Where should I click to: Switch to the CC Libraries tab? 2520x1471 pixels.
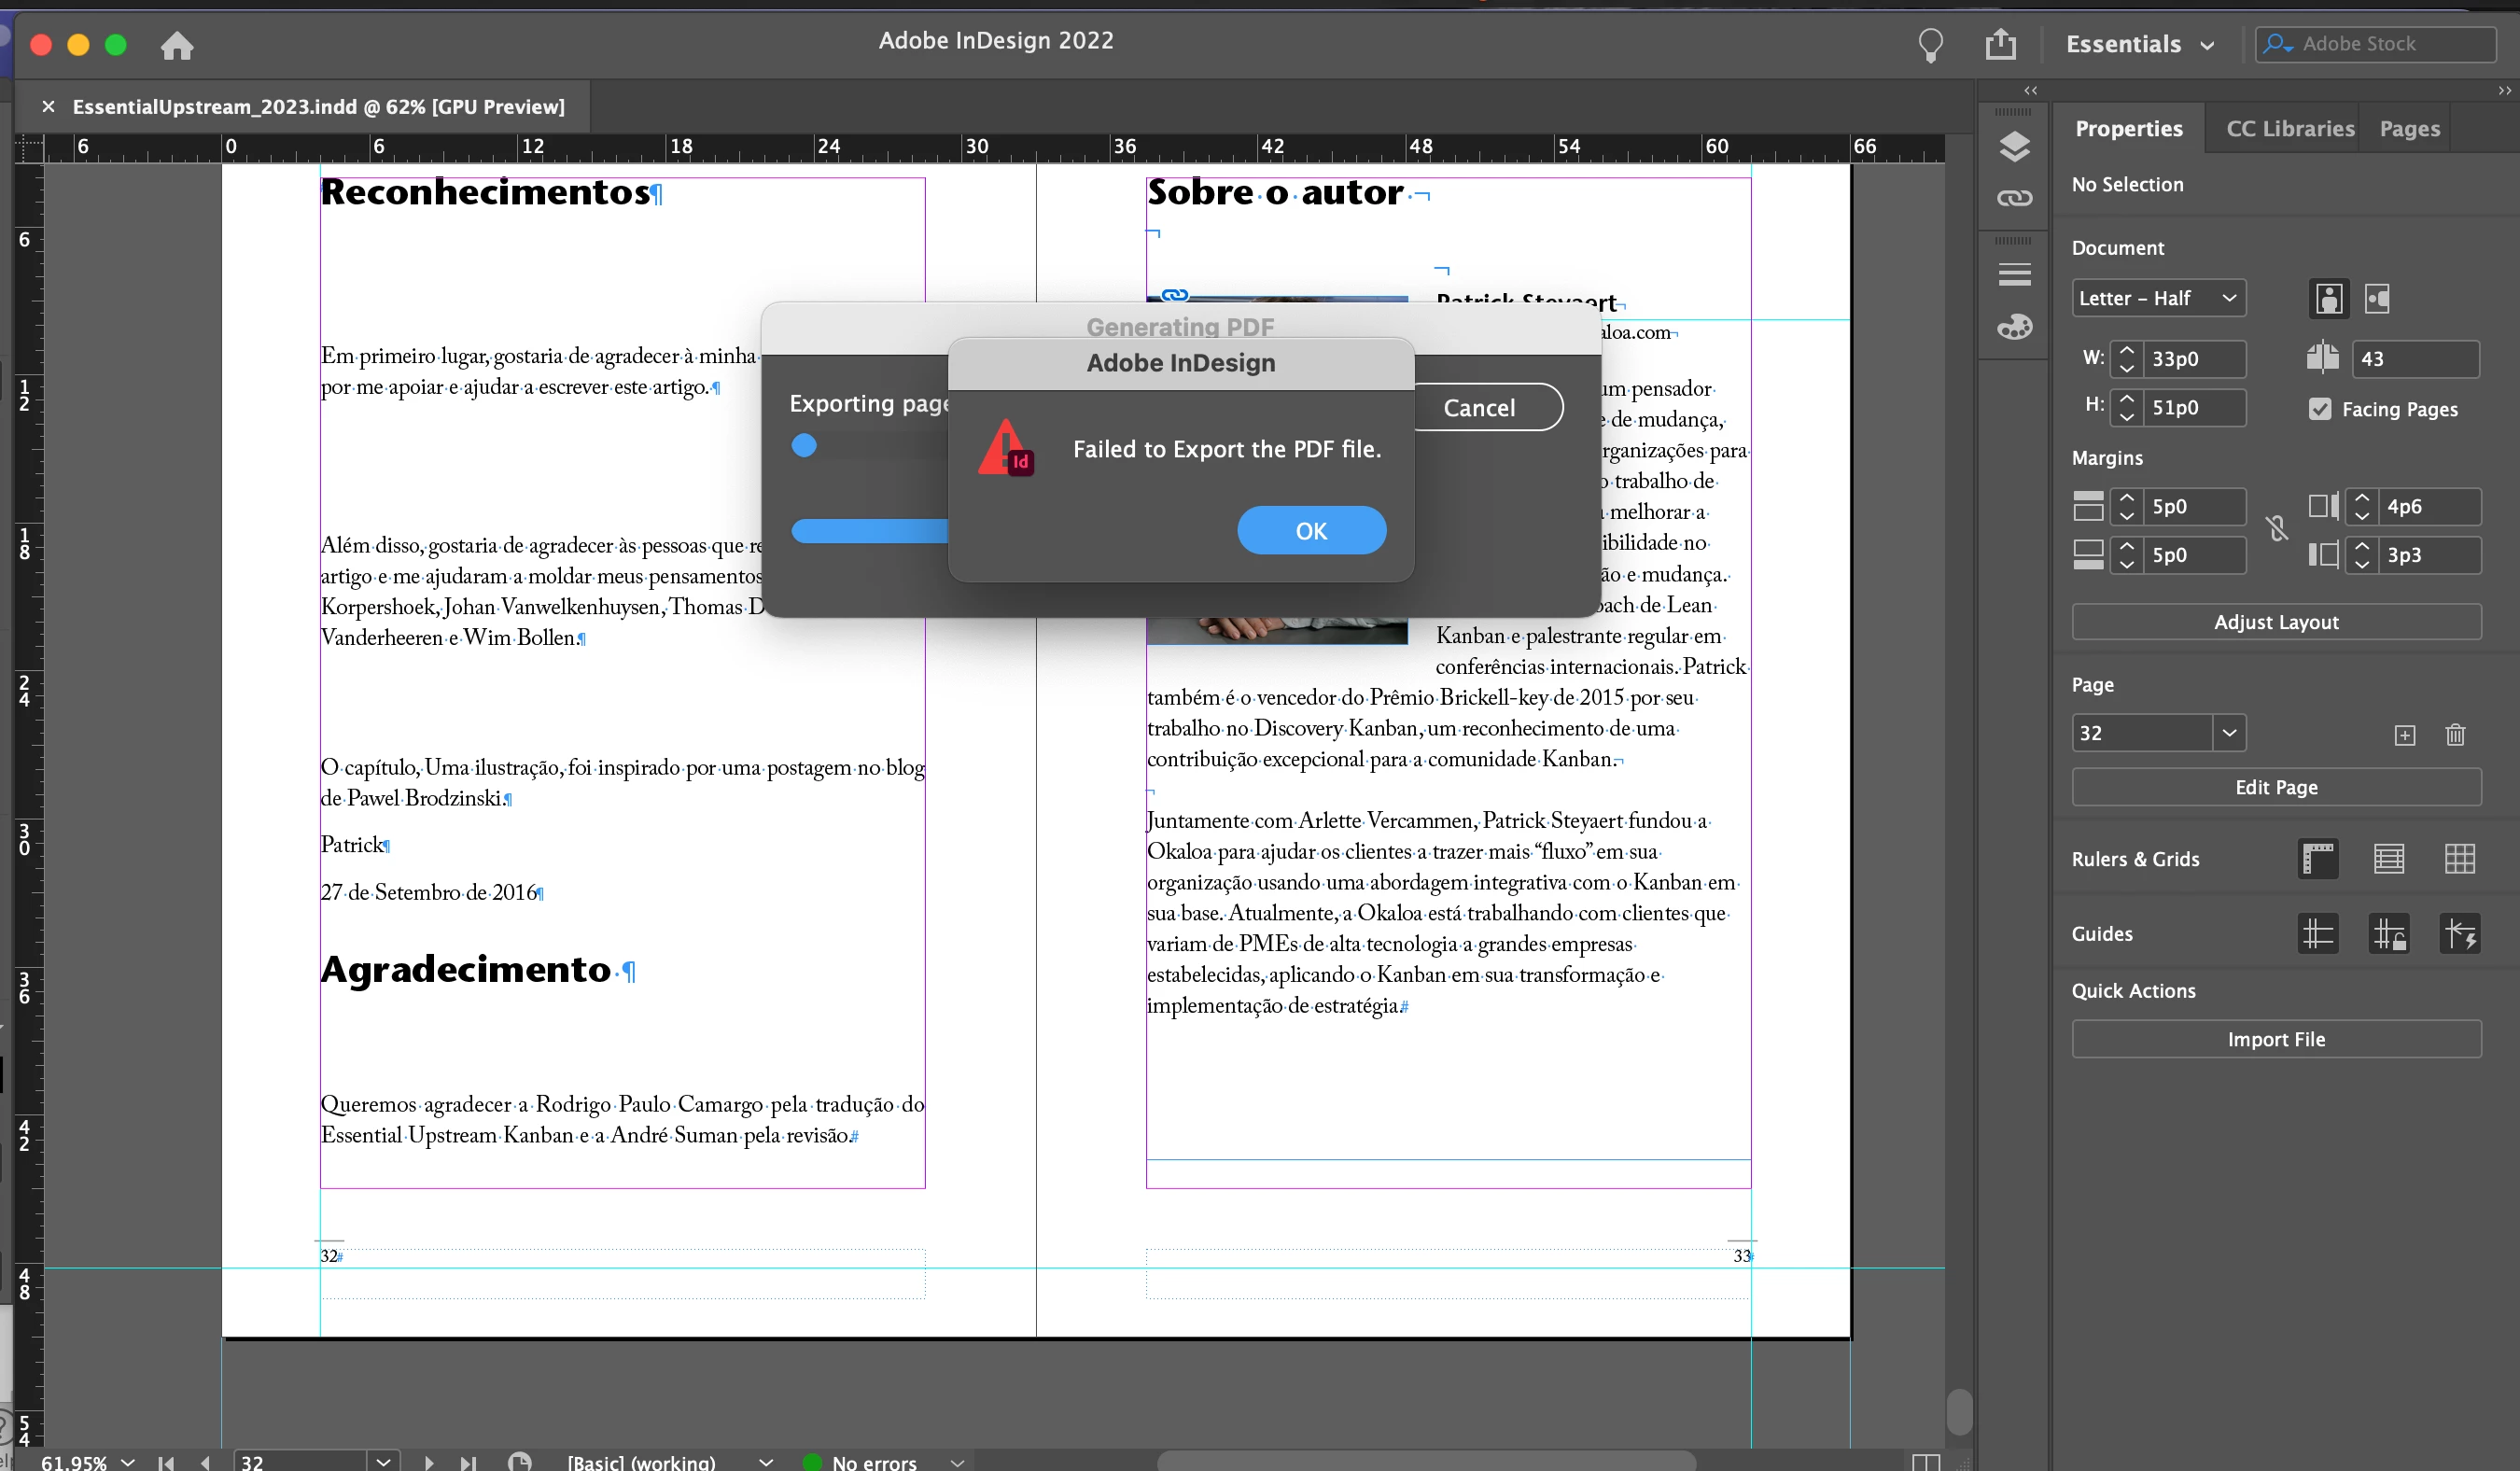[x=2290, y=129]
